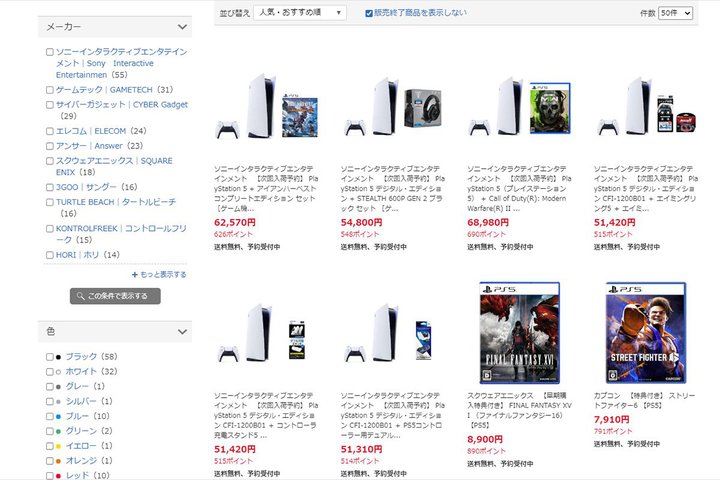The height and width of the screenshot is (480, 720).
Task: Click the この条件で表示する button
Action: tap(115, 296)
